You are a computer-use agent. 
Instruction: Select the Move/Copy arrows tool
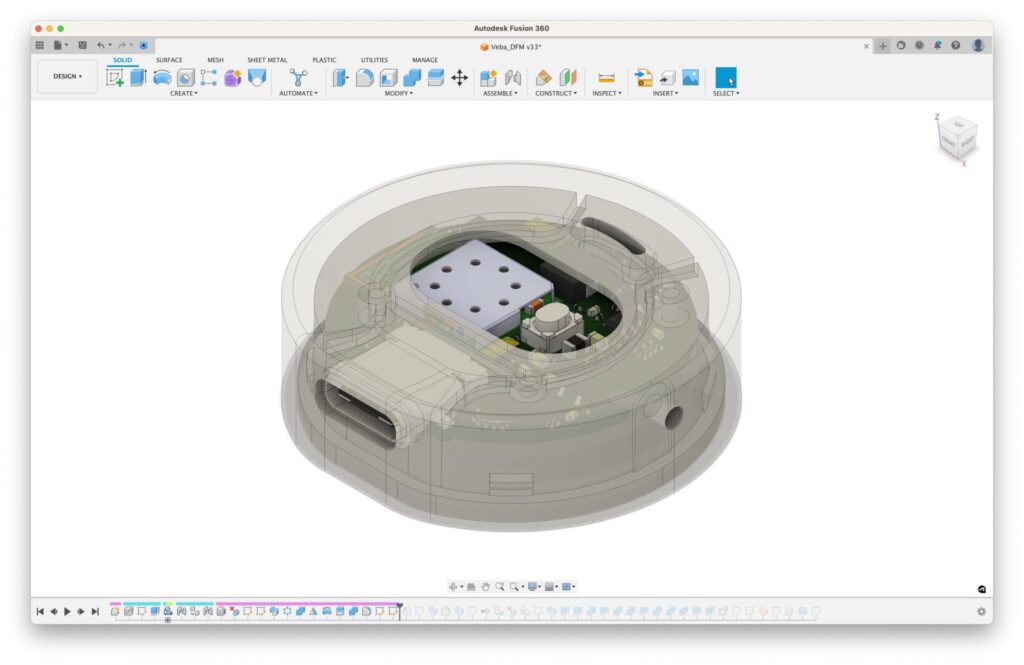tap(460, 78)
